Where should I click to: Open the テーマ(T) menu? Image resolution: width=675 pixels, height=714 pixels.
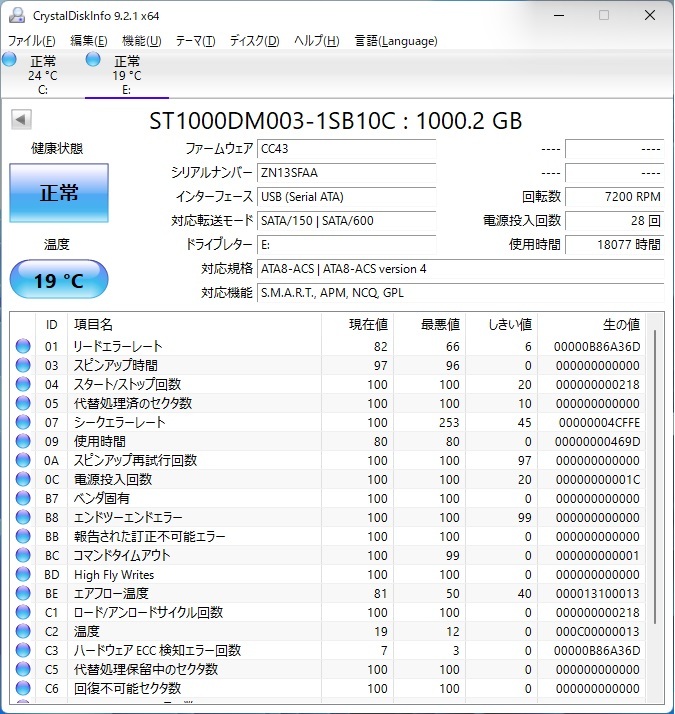195,41
